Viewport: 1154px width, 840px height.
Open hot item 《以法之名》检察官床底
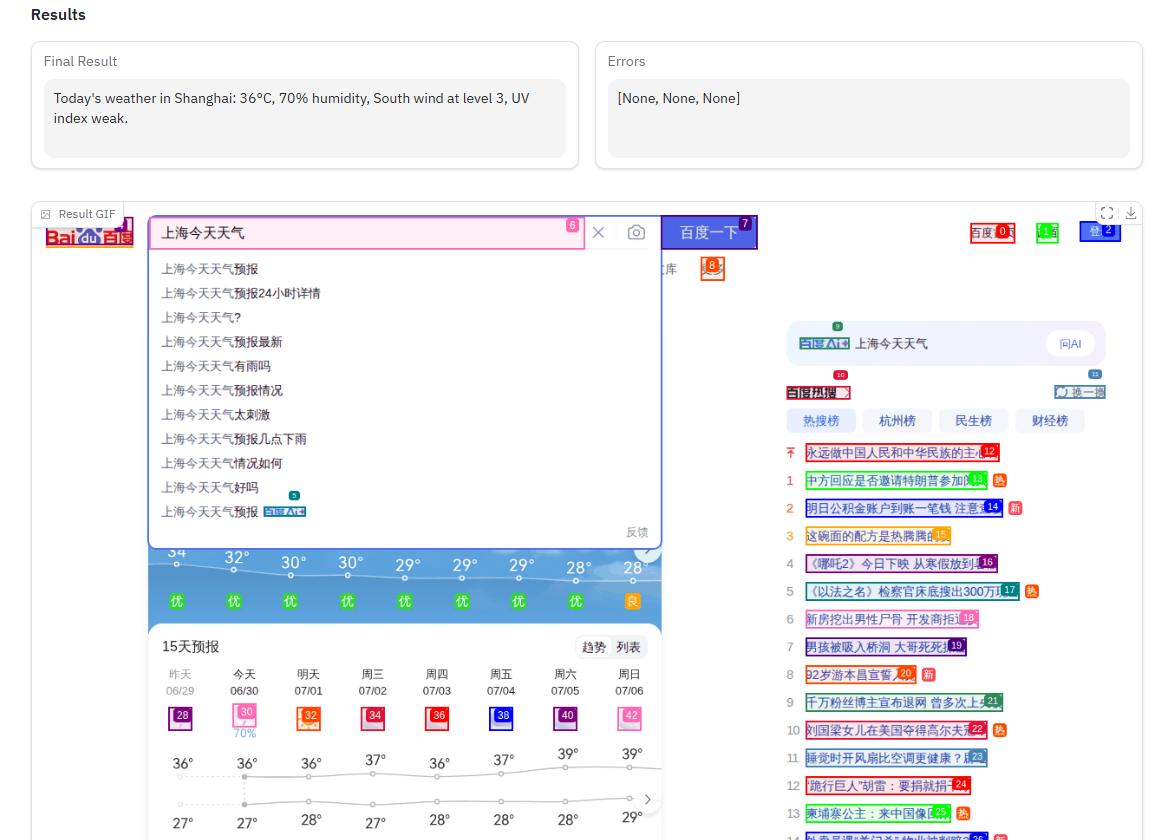pyautogui.click(x=912, y=591)
